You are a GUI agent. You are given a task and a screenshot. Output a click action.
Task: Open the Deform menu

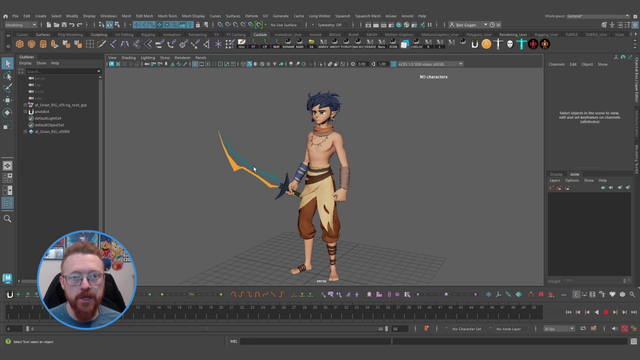(251, 16)
